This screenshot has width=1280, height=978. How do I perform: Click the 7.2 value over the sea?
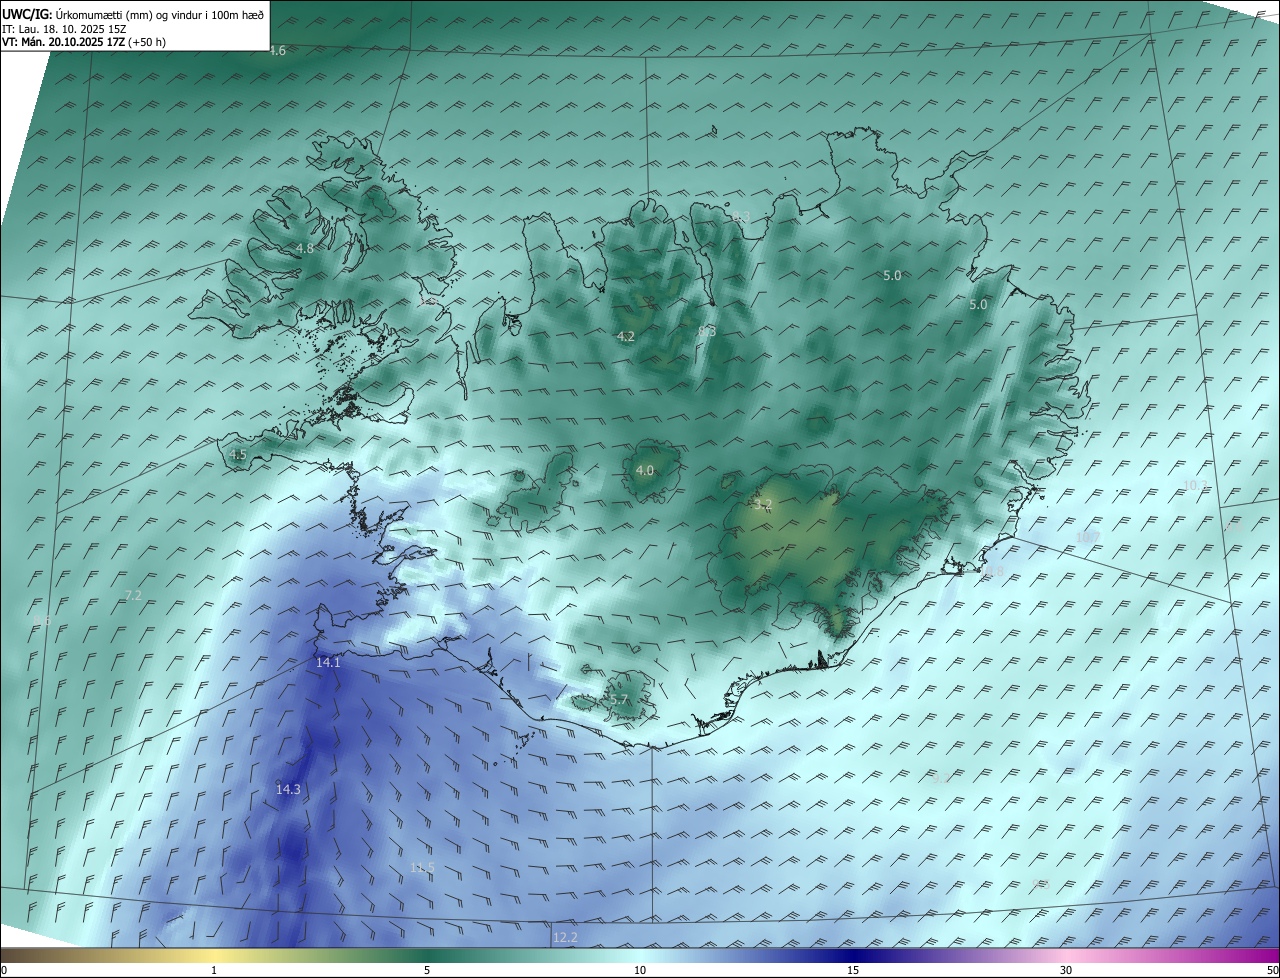[x=133, y=595]
